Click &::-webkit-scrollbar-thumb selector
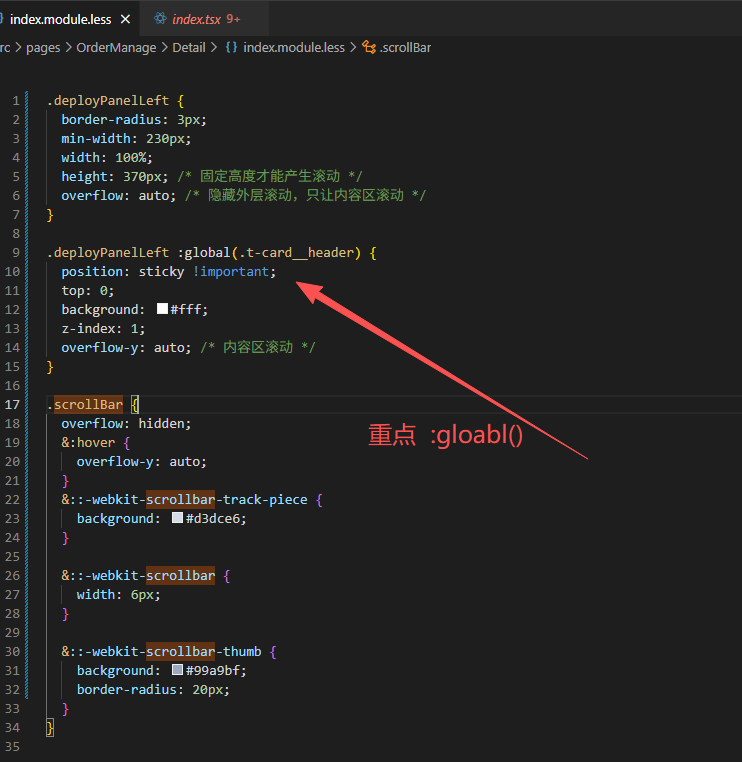 tap(161, 651)
